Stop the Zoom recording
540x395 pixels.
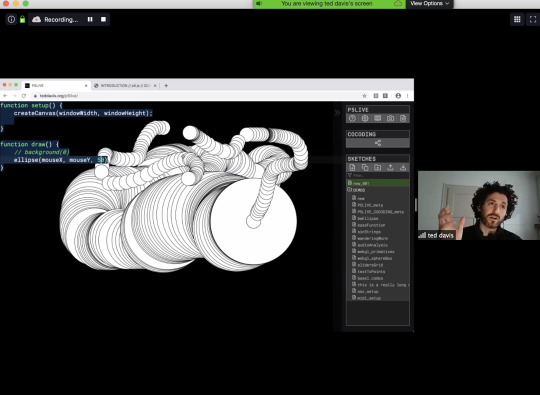pyautogui.click(x=103, y=19)
